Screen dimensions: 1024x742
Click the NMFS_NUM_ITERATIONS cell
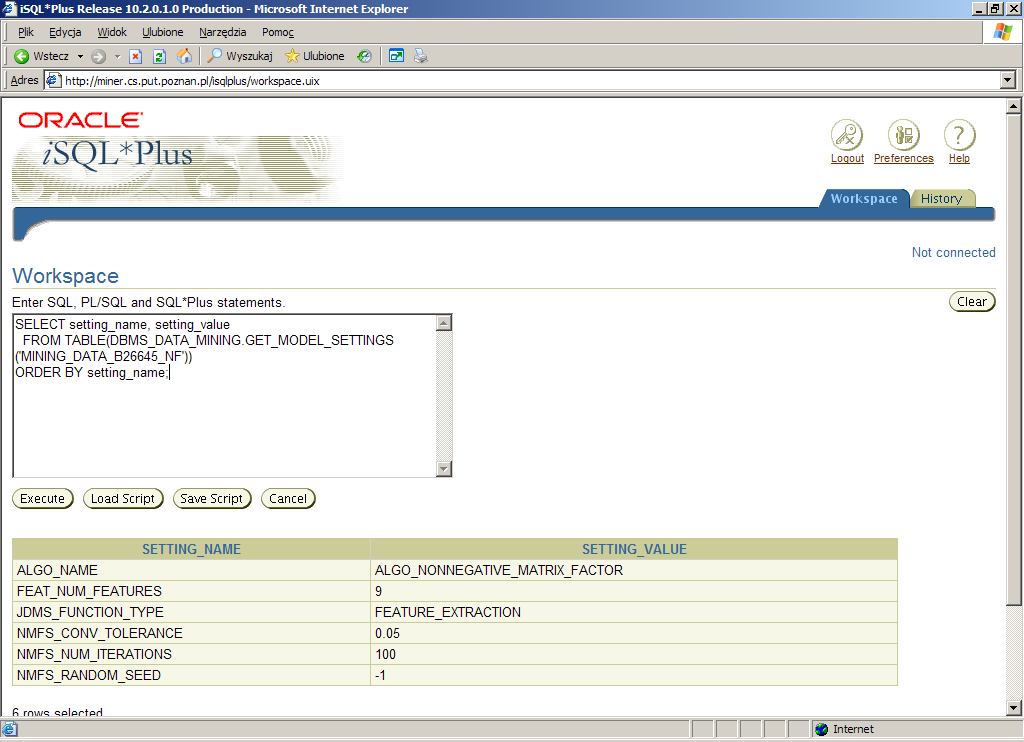[x=191, y=654]
